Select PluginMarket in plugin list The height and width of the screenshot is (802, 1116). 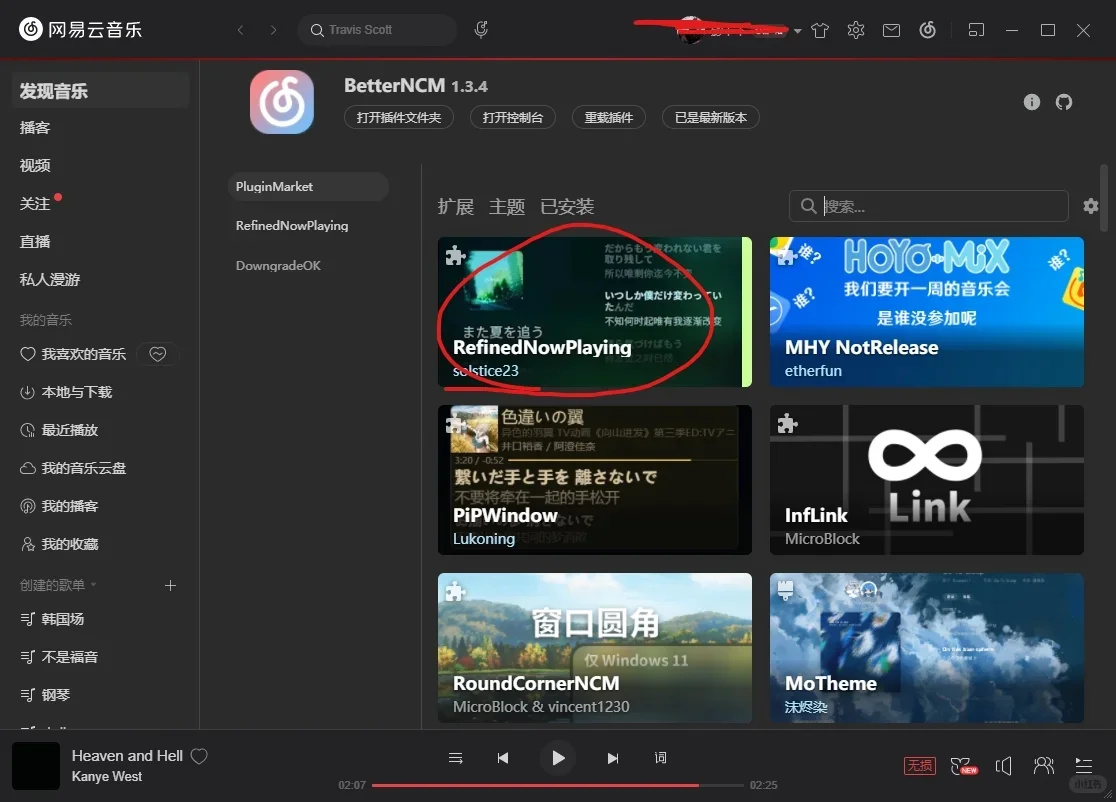point(308,186)
